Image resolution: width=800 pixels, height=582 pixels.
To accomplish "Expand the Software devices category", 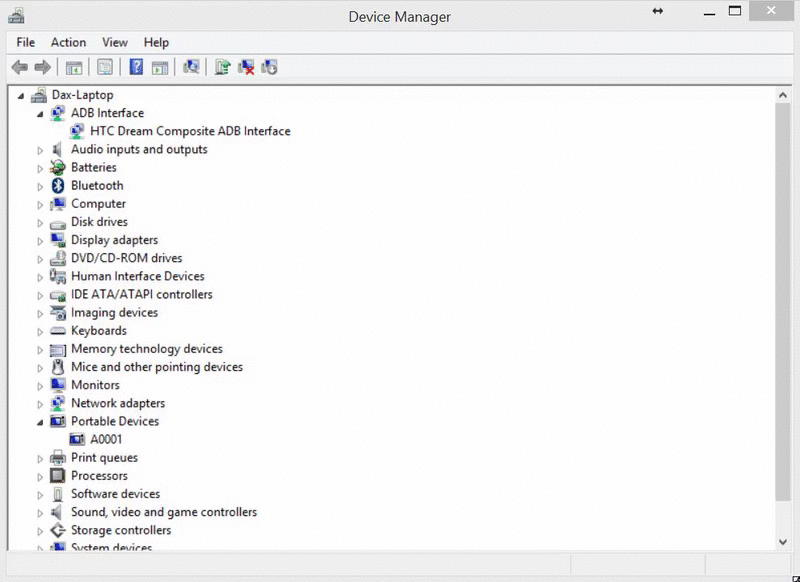I will coord(40,494).
